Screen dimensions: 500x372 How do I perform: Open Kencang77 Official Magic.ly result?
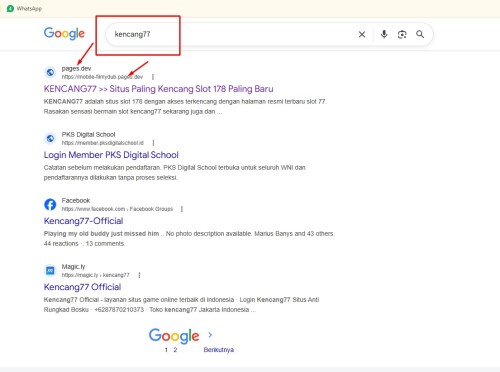[x=82, y=287]
